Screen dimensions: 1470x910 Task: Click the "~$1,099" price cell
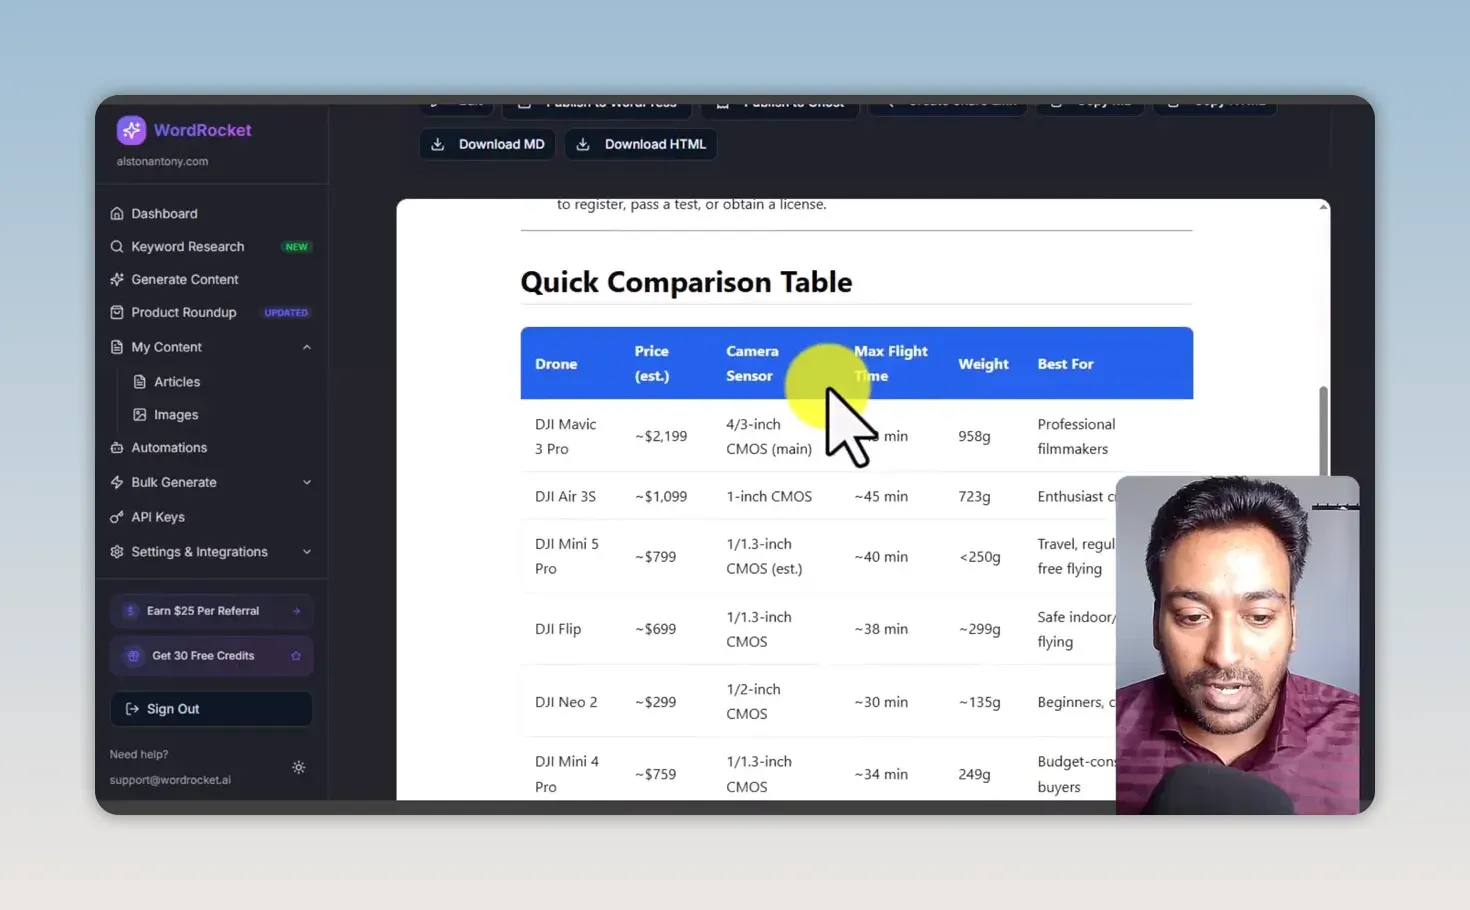click(661, 496)
